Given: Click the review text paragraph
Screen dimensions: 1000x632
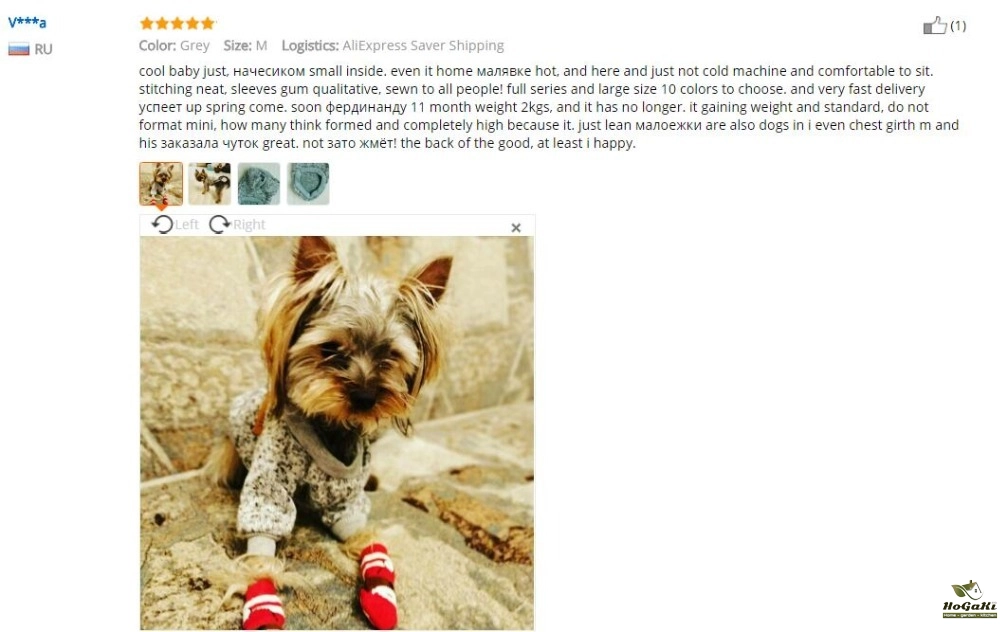Looking at the screenshot, I should (549, 107).
